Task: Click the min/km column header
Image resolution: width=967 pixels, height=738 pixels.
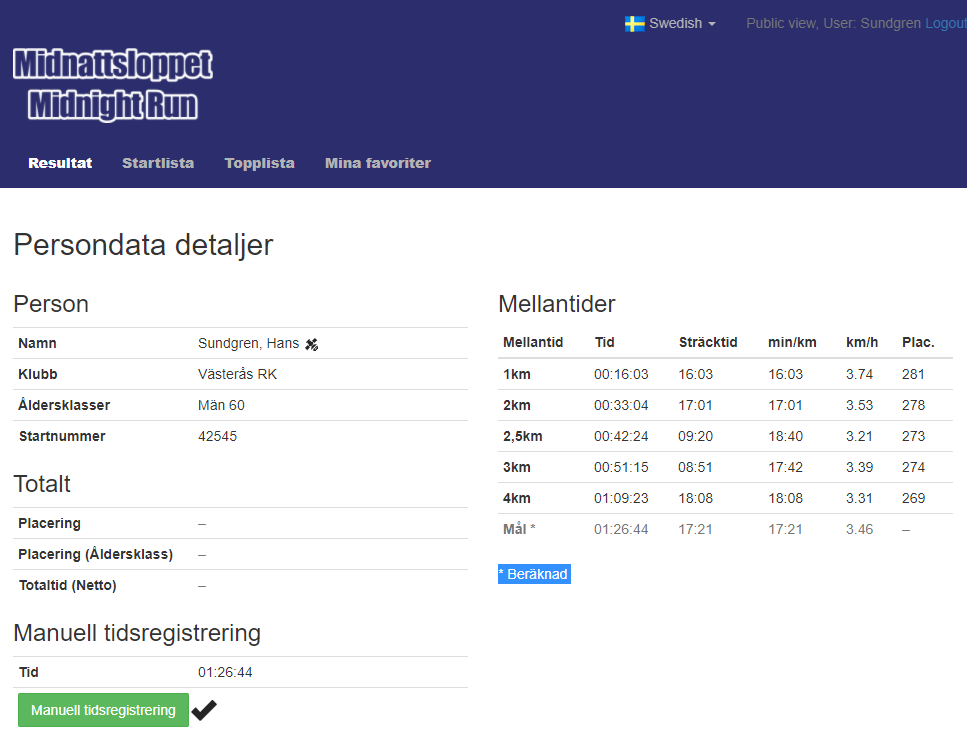Action: click(792, 342)
